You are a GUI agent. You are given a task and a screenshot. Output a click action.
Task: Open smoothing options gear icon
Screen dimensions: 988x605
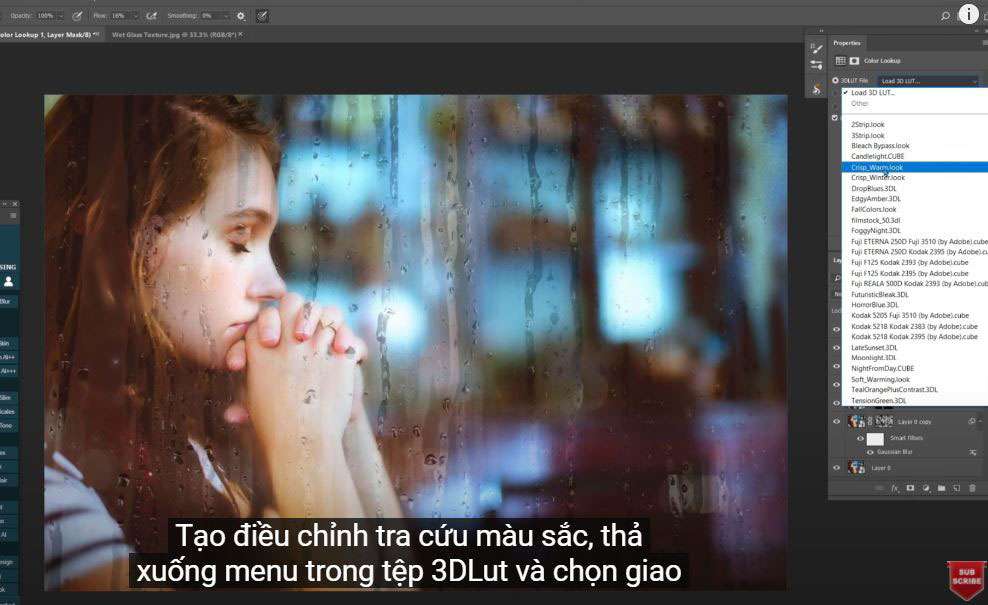[241, 16]
